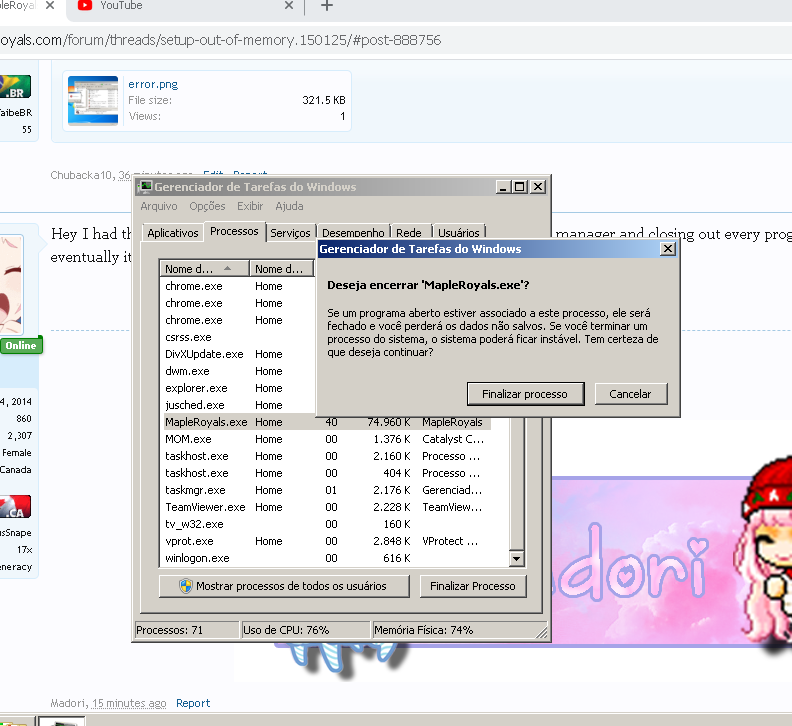Viewport: 792px width, 726px height.
Task: Select the vprot.exe process row
Action: click(x=327, y=541)
